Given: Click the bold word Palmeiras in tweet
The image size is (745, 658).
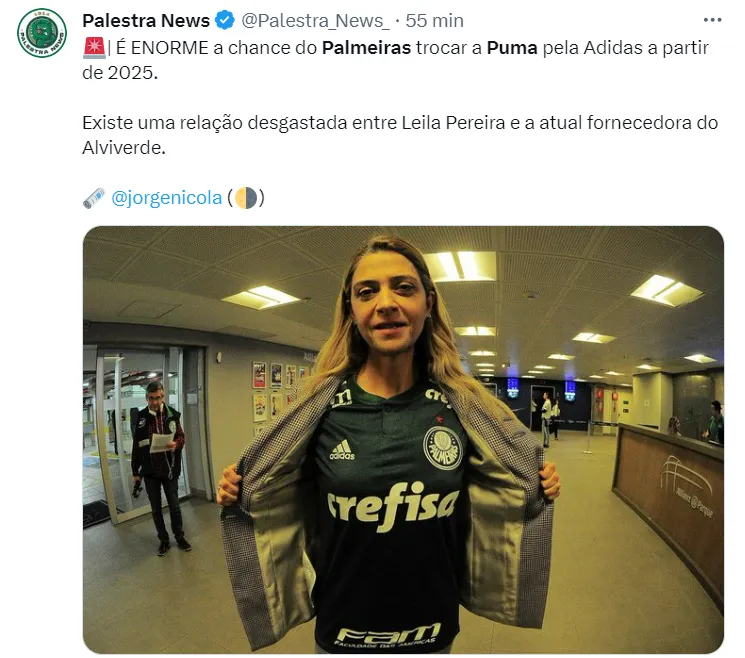Looking at the screenshot, I should pyautogui.click(x=366, y=48).
